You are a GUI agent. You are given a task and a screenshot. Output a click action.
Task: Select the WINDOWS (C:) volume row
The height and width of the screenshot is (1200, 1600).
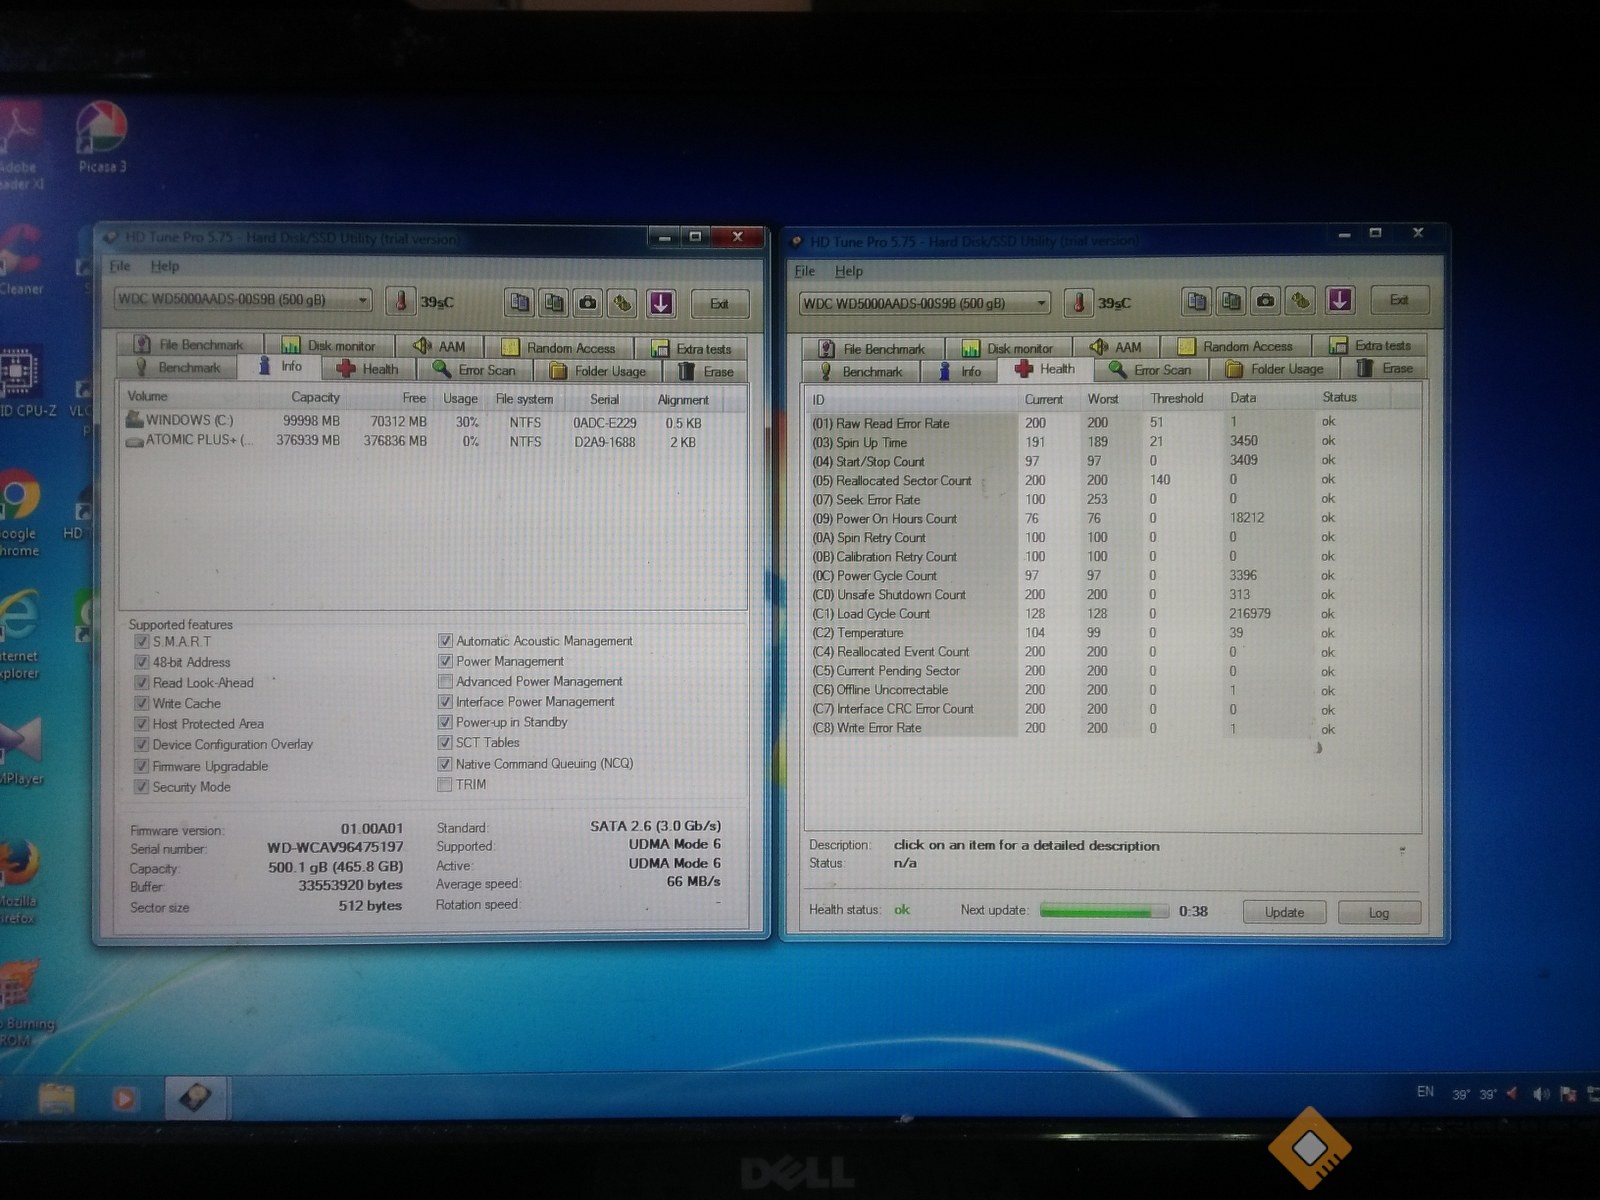[433, 422]
